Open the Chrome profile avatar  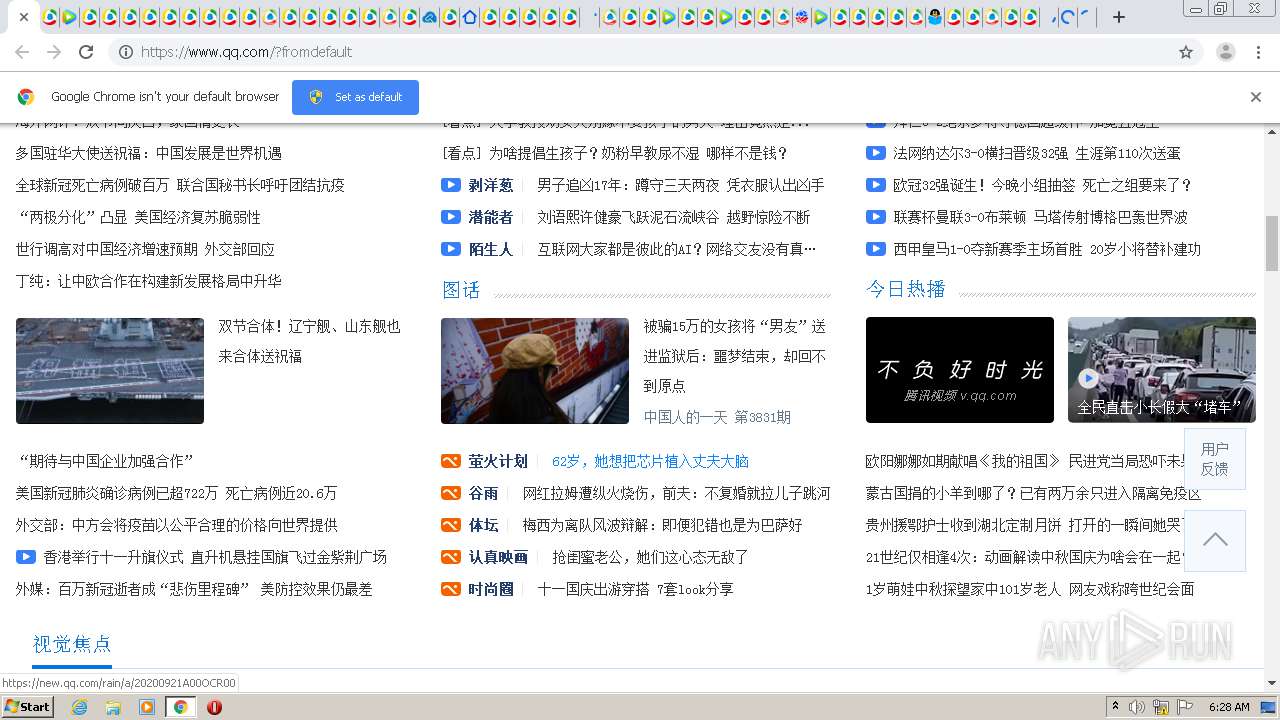pos(1226,52)
